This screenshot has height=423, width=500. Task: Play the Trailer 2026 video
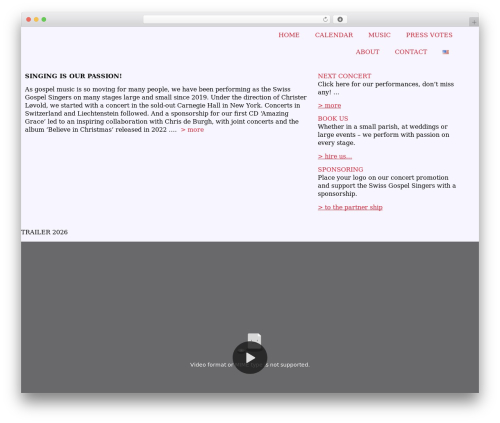pos(250,358)
